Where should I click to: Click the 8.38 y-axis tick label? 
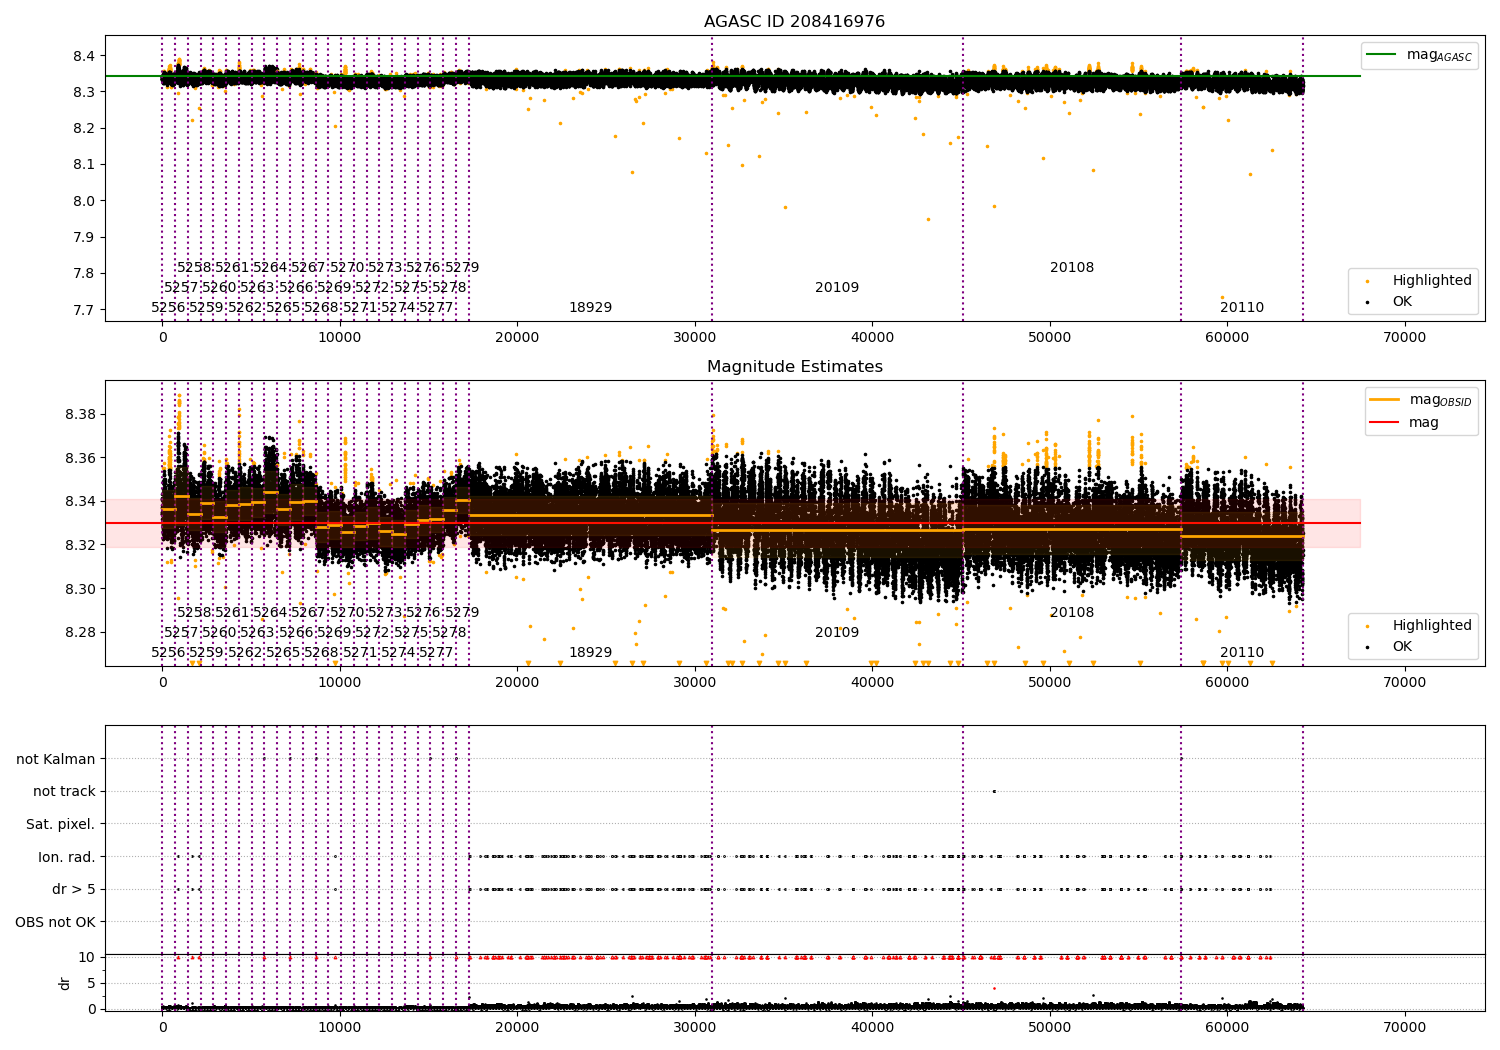pos(80,415)
